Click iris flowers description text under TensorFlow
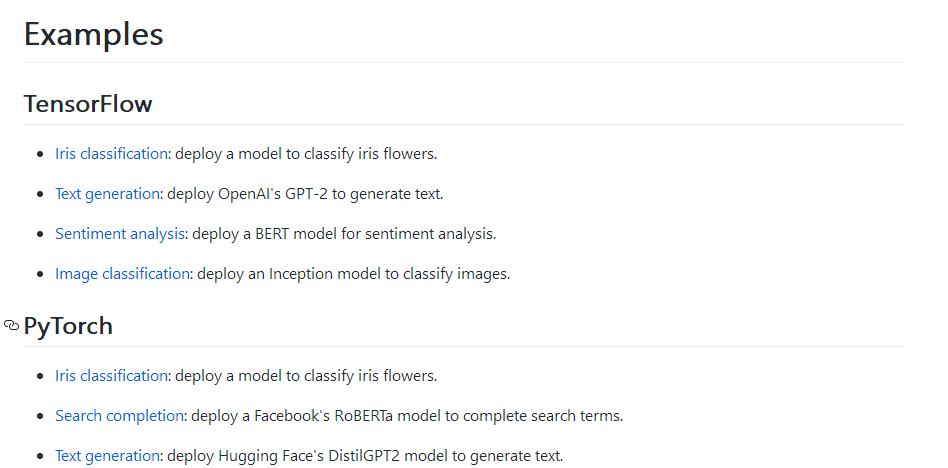This screenshot has width=948, height=468. (x=306, y=154)
